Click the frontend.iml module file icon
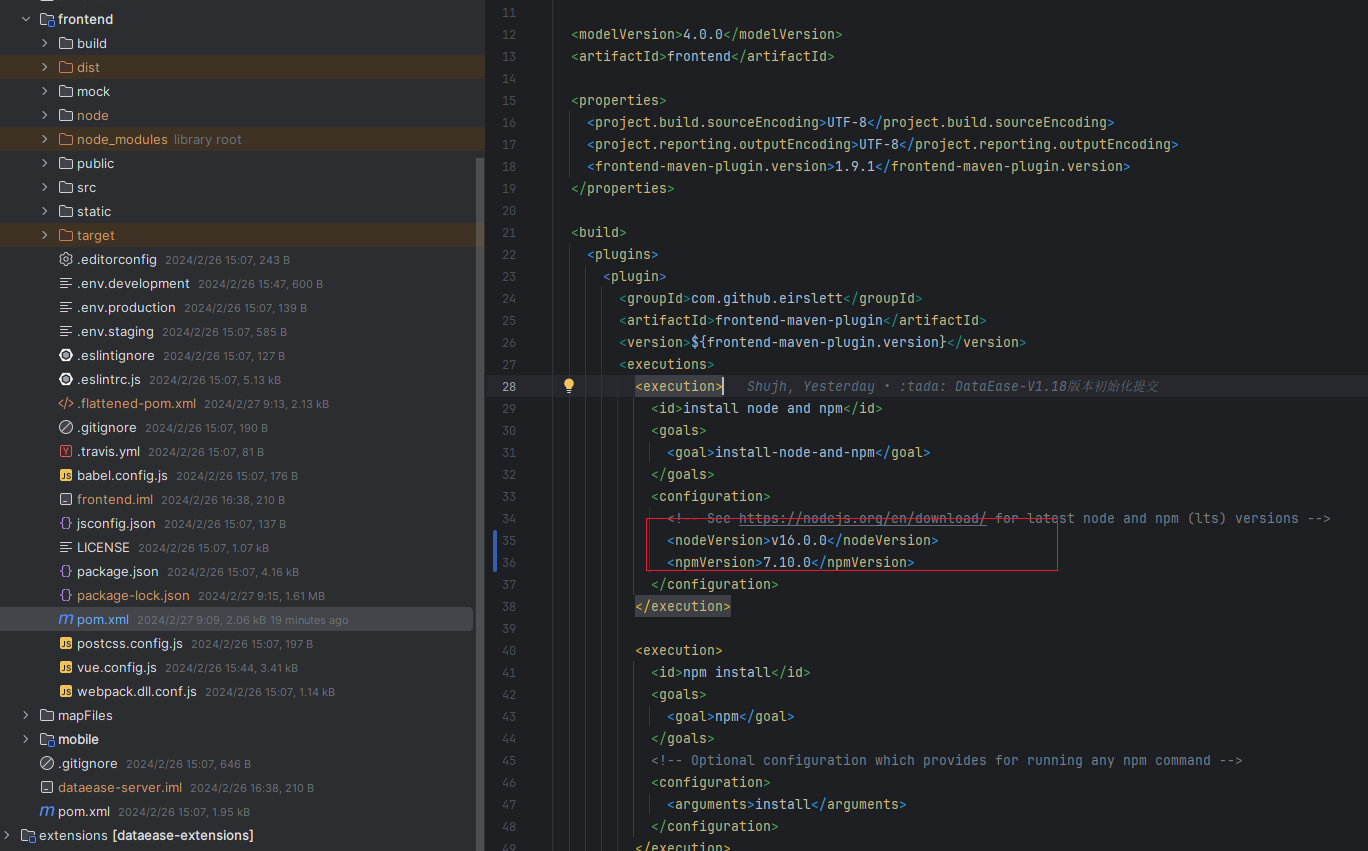Screen dimensions: 1368x851 coord(66,499)
